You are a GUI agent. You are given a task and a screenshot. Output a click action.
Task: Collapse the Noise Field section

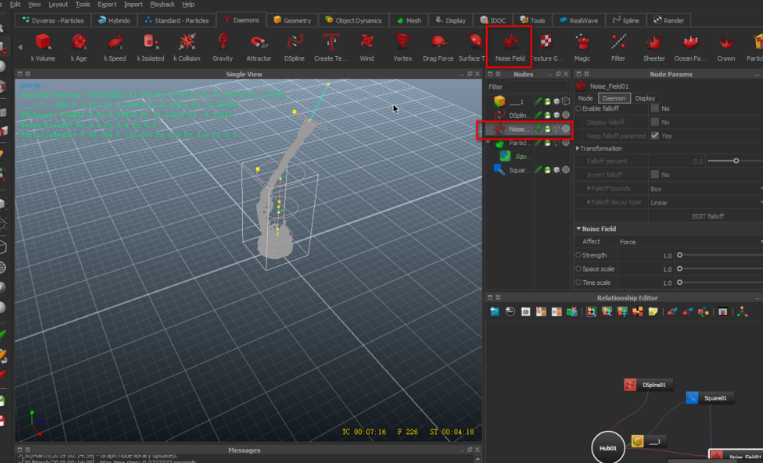coord(579,229)
